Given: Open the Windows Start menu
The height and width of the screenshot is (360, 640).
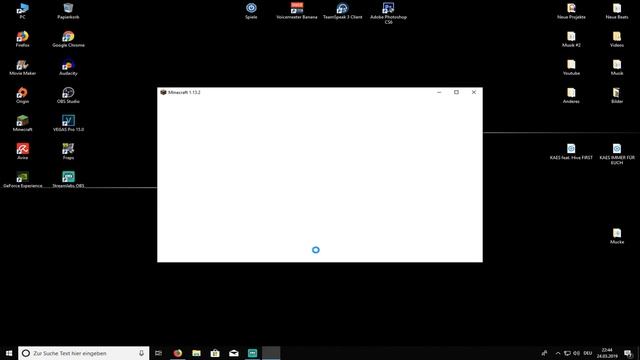Looking at the screenshot, I should tap(9, 353).
